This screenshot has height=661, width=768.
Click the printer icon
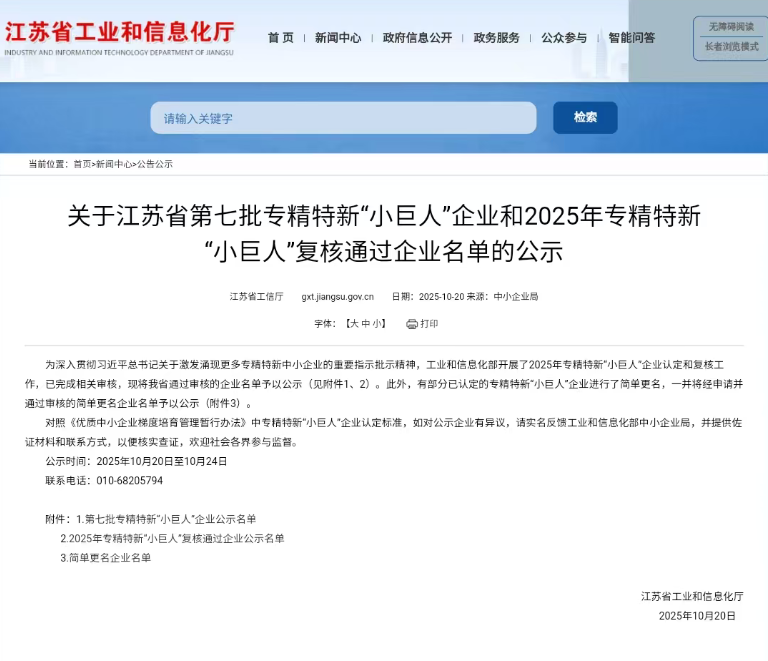pyautogui.click(x=412, y=324)
